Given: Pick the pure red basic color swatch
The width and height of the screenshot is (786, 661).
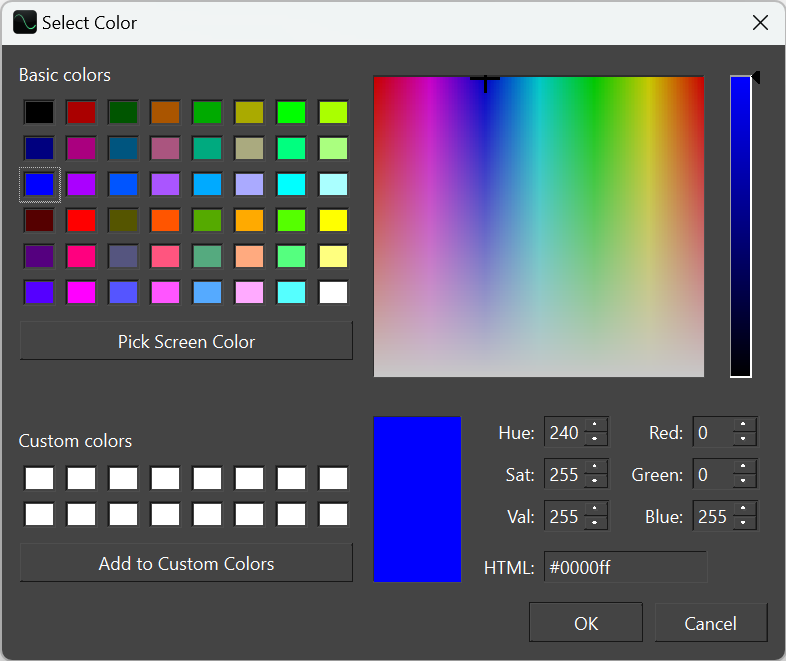Looking at the screenshot, I should 81,220.
